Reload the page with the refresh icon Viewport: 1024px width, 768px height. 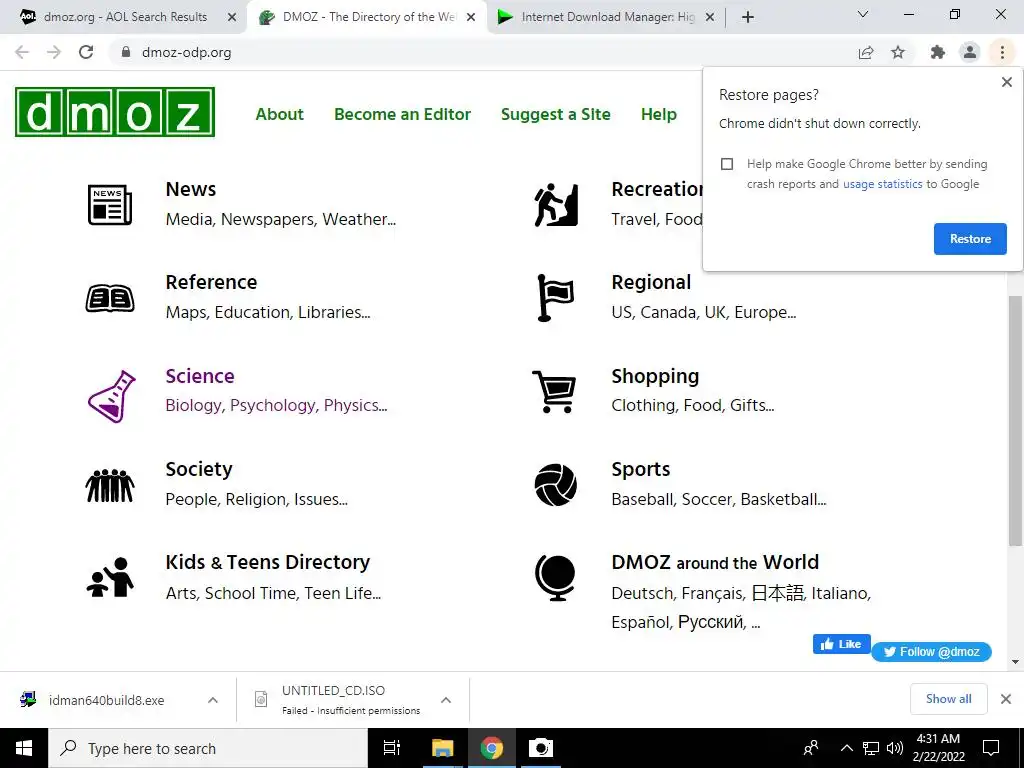(x=86, y=52)
